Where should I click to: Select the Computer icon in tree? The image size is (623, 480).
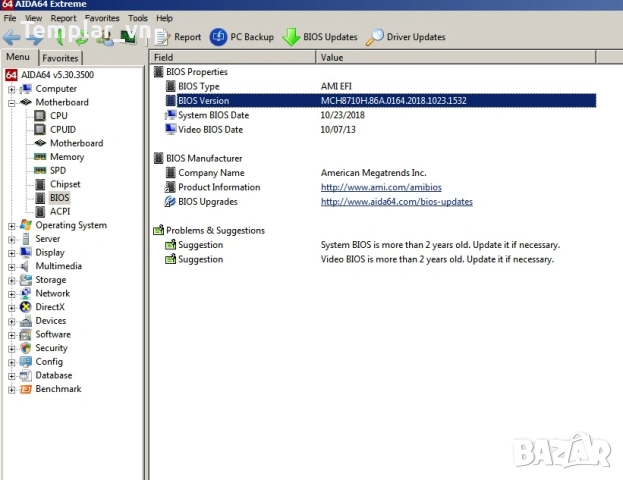point(26,89)
